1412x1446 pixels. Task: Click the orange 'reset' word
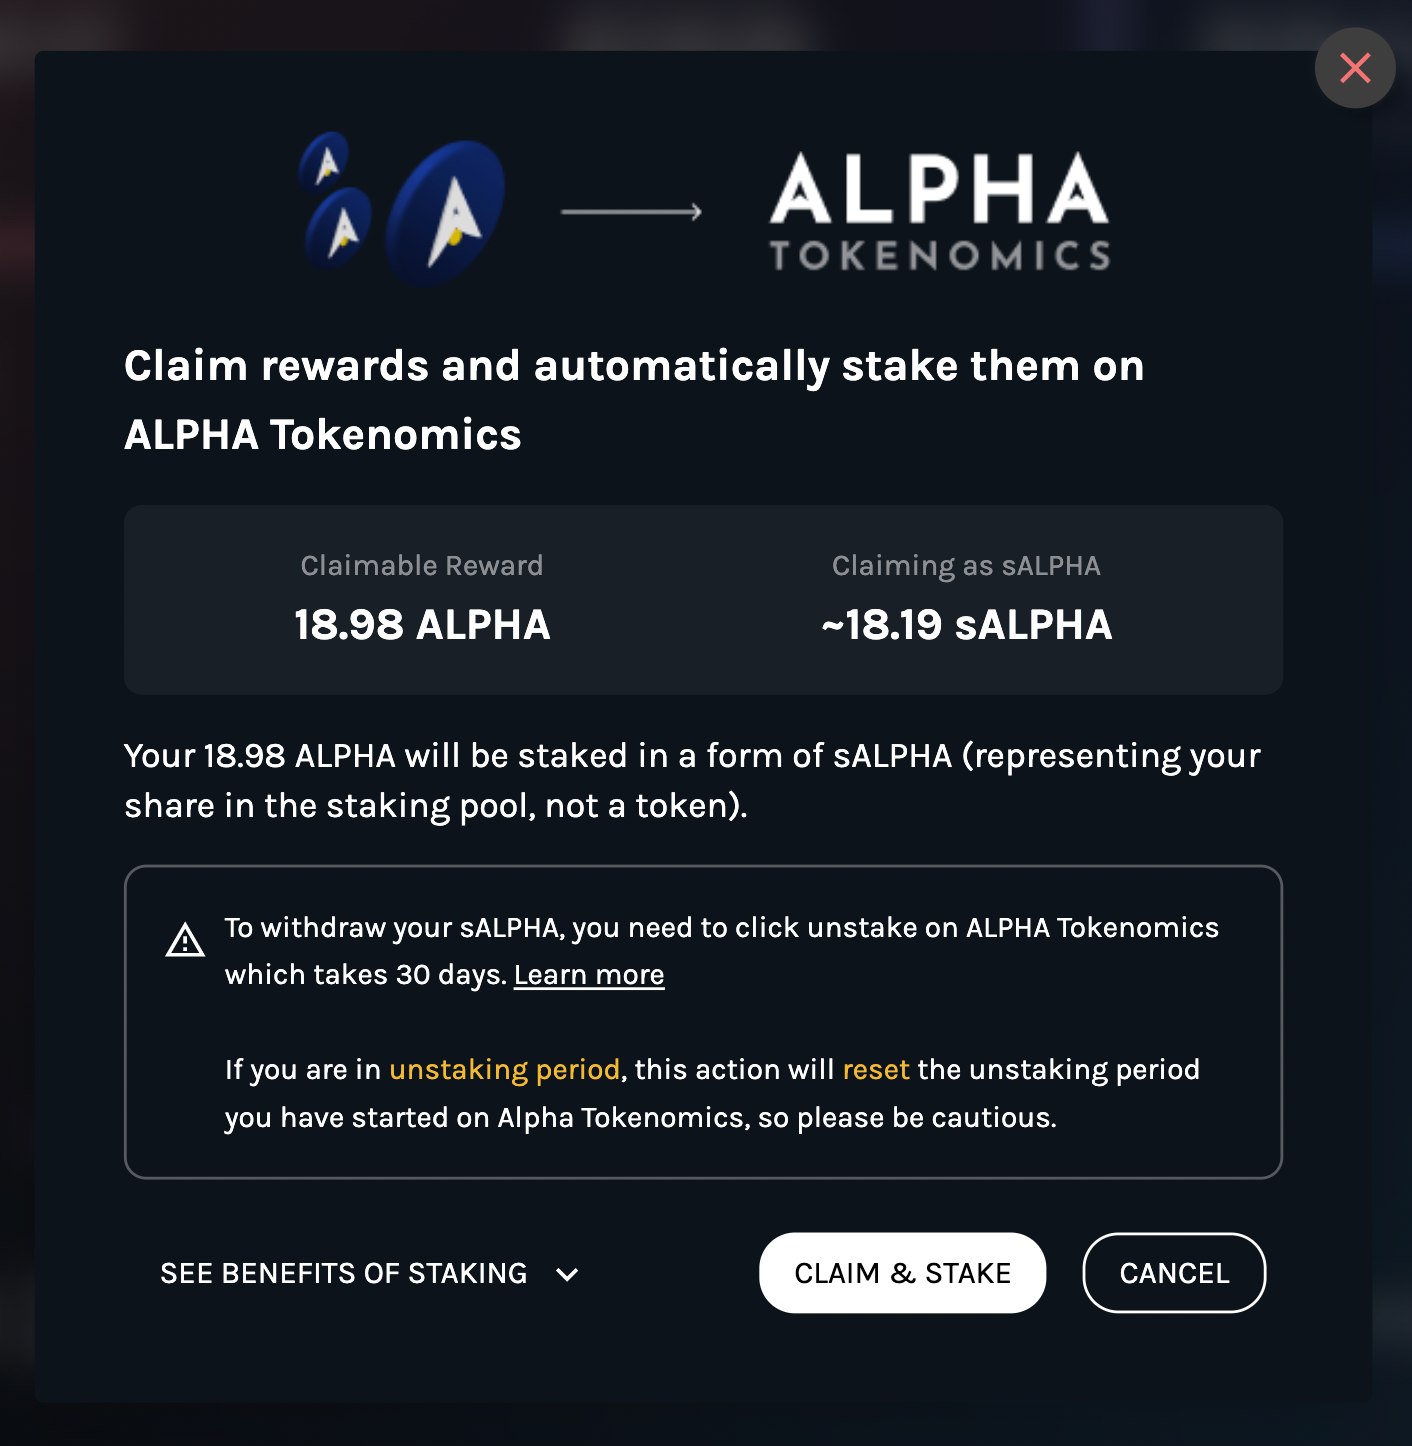point(876,1070)
